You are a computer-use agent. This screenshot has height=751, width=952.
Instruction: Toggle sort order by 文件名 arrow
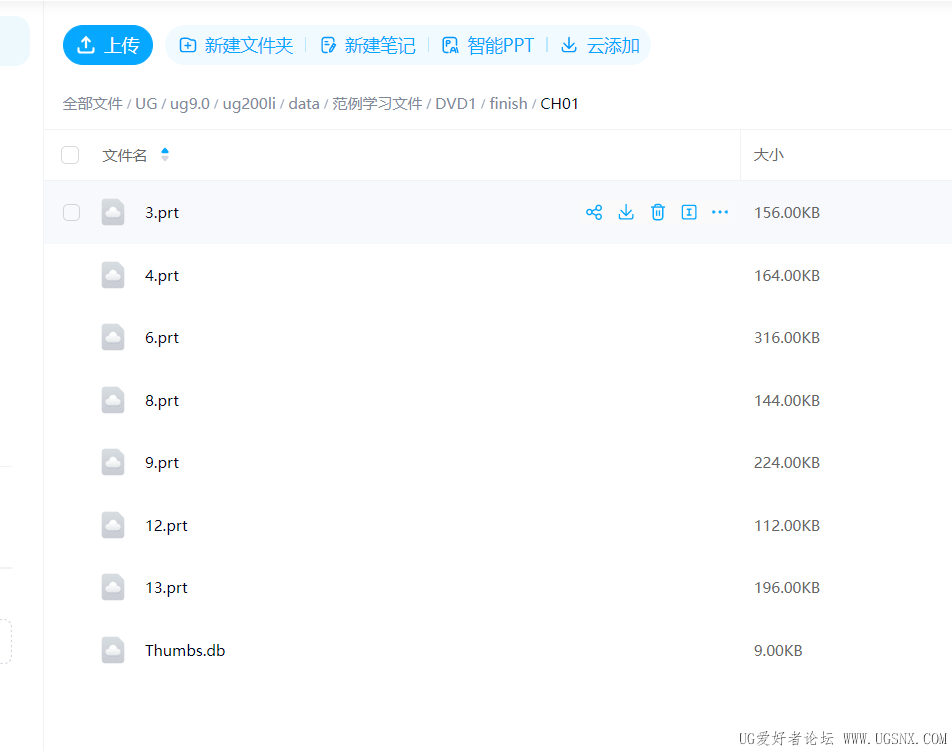pyautogui.click(x=165, y=155)
